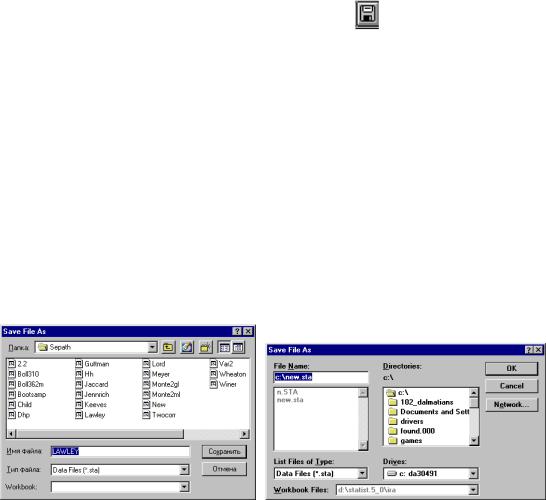Select the Child file icon

(x=12, y=405)
